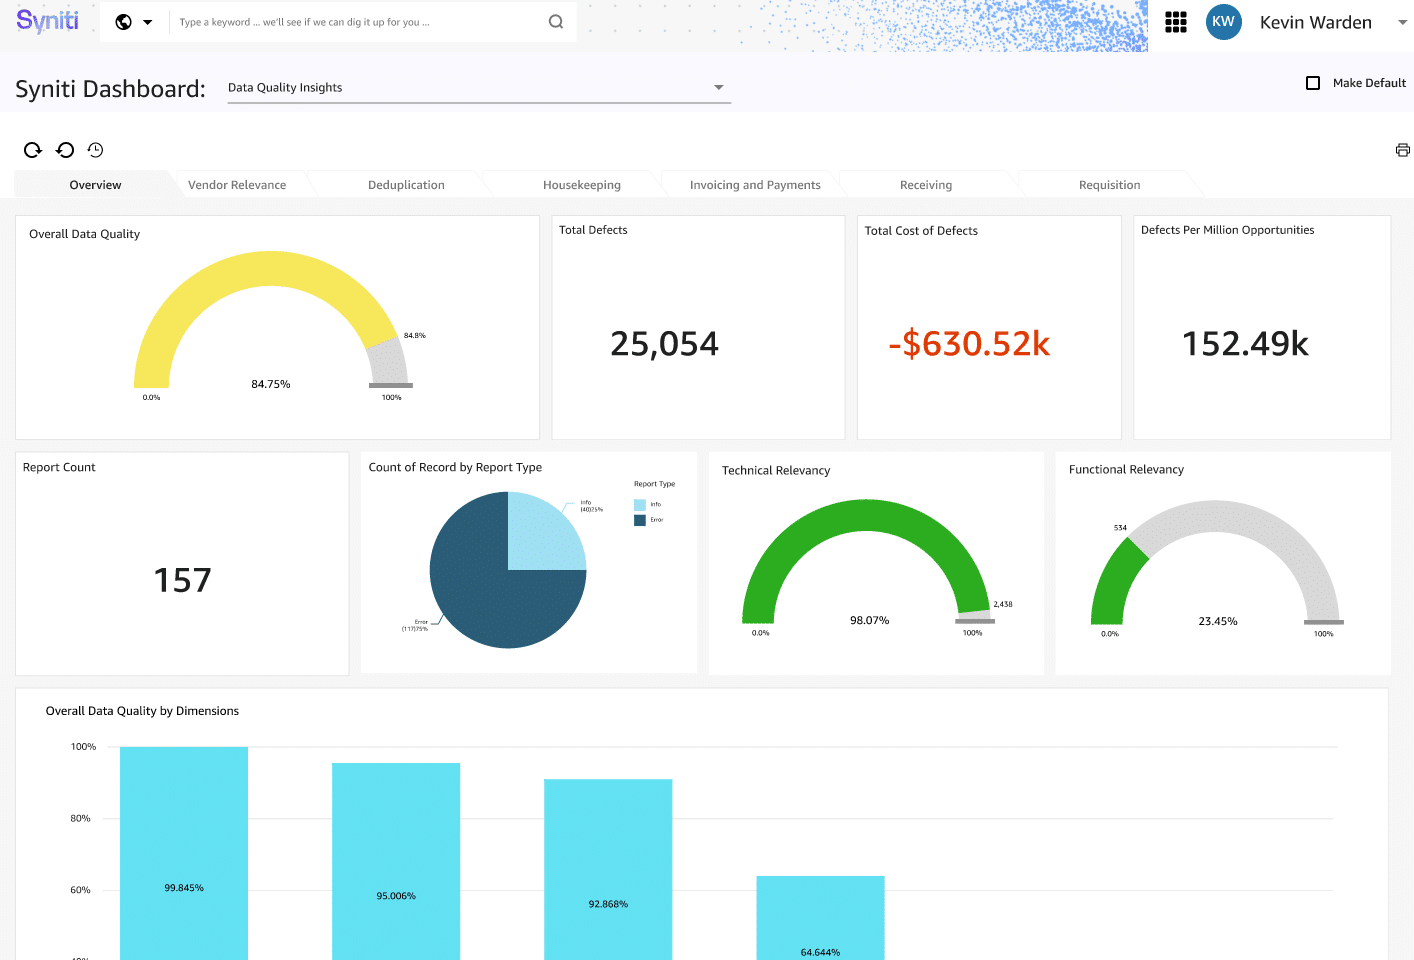
Task: Click the Info legend color swatch
Action: click(640, 505)
